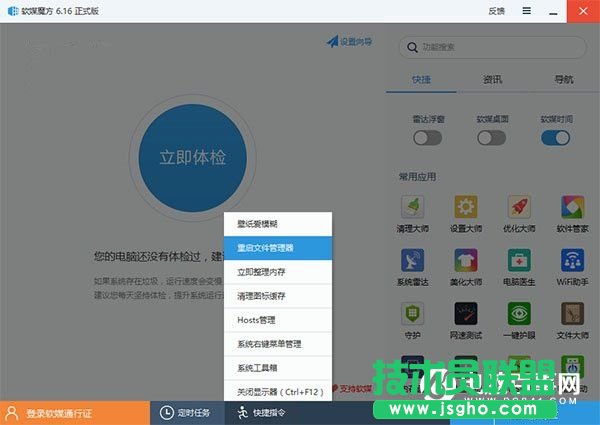Click the 登录软媒通行证 login button
This screenshot has height=425, width=600.
coord(75,413)
